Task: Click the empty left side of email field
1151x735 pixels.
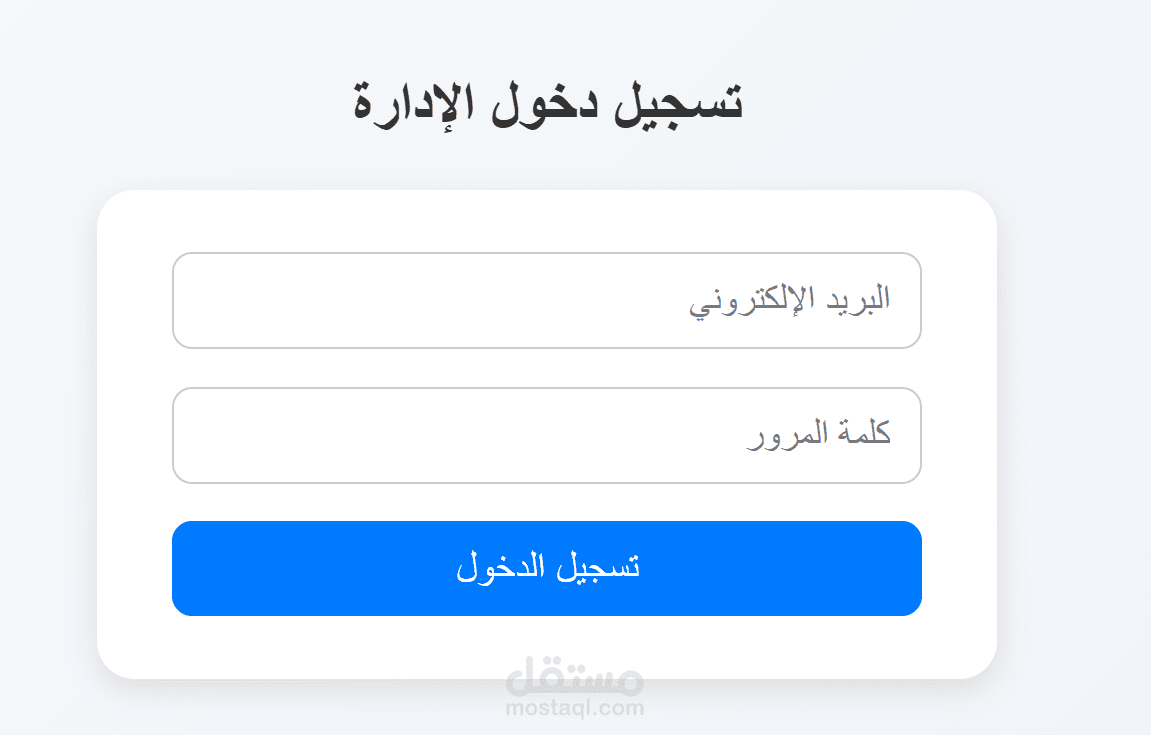Action: point(300,300)
